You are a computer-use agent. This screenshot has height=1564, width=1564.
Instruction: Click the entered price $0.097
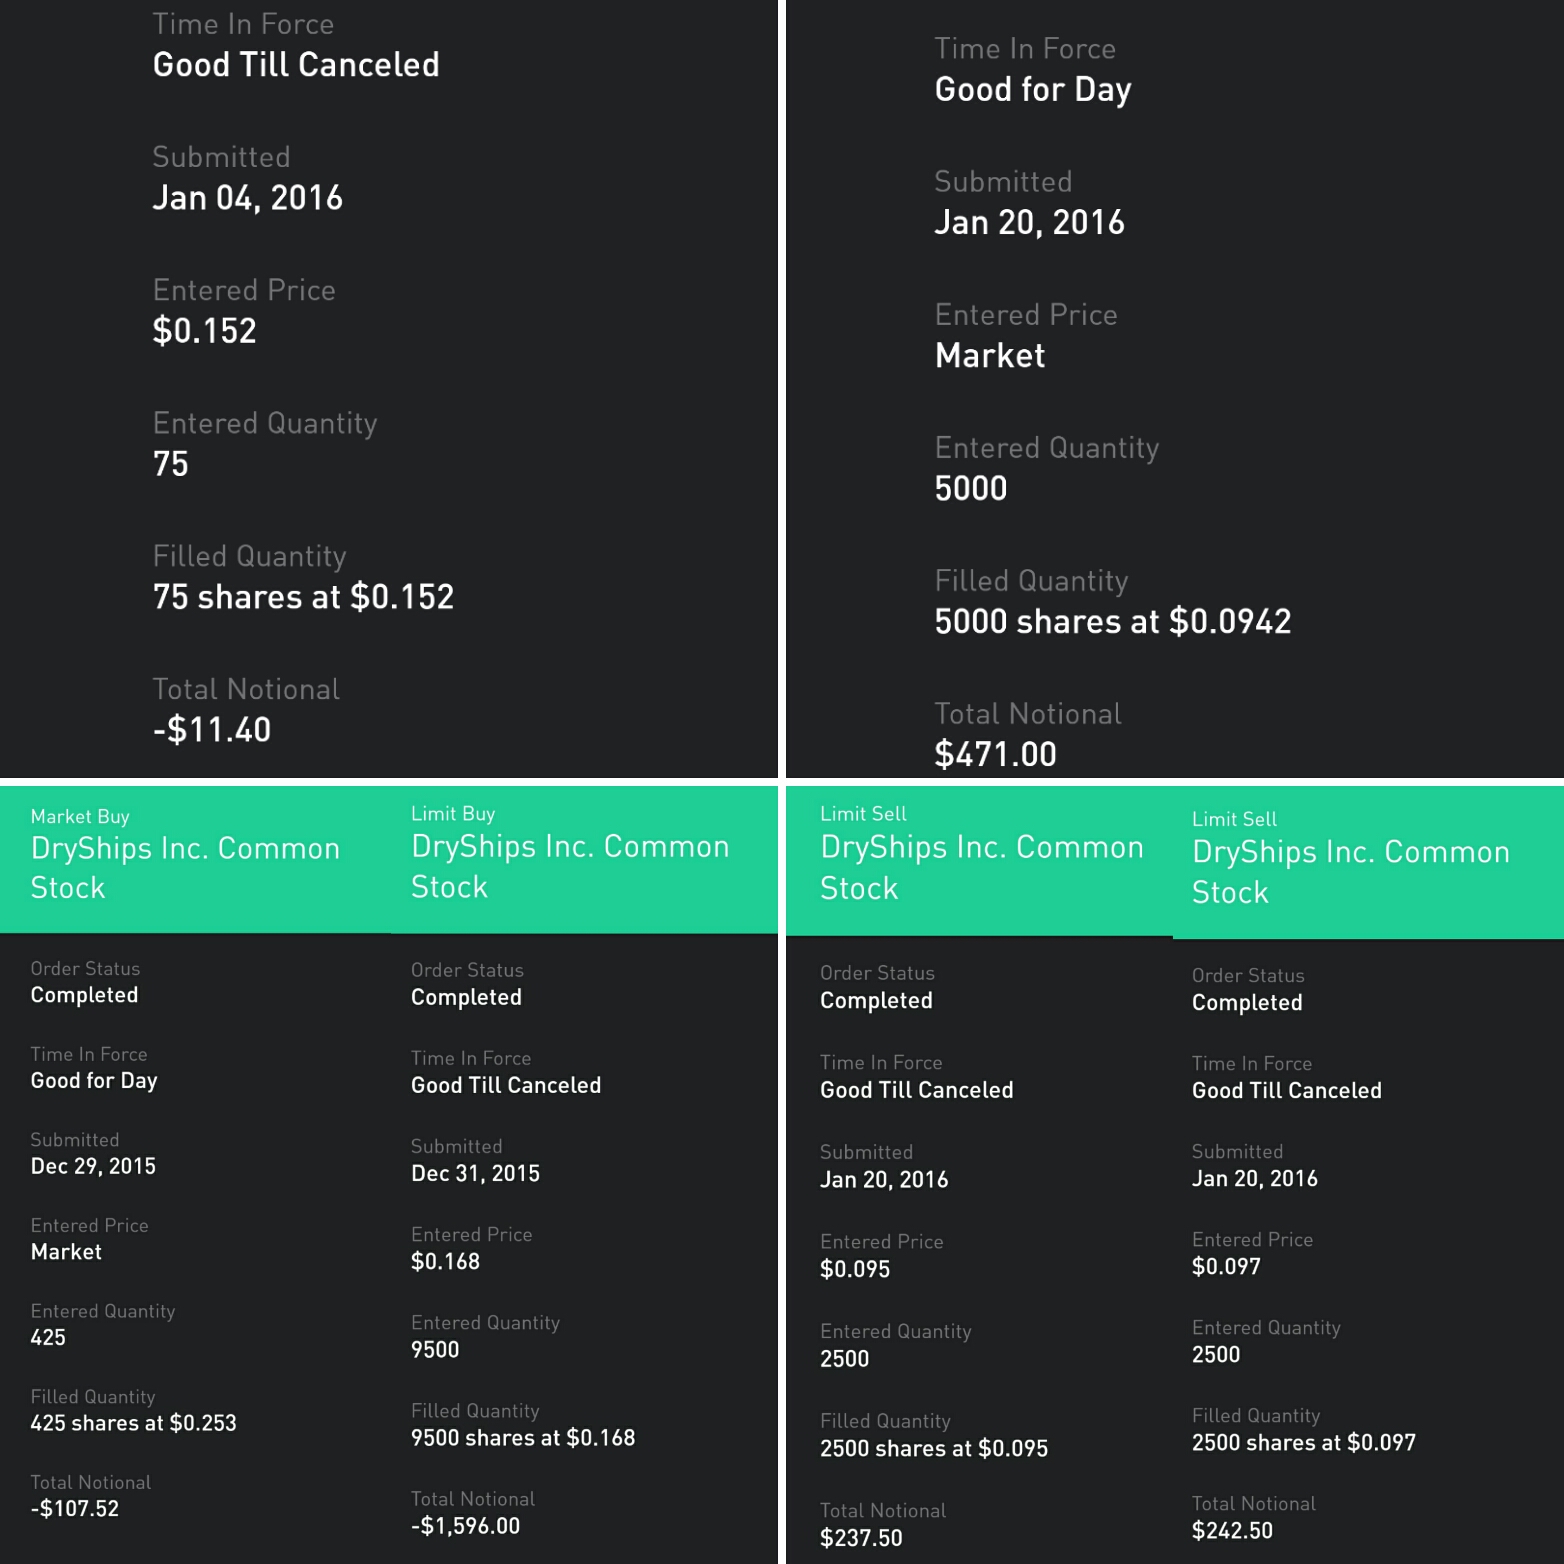pyautogui.click(x=1226, y=1266)
